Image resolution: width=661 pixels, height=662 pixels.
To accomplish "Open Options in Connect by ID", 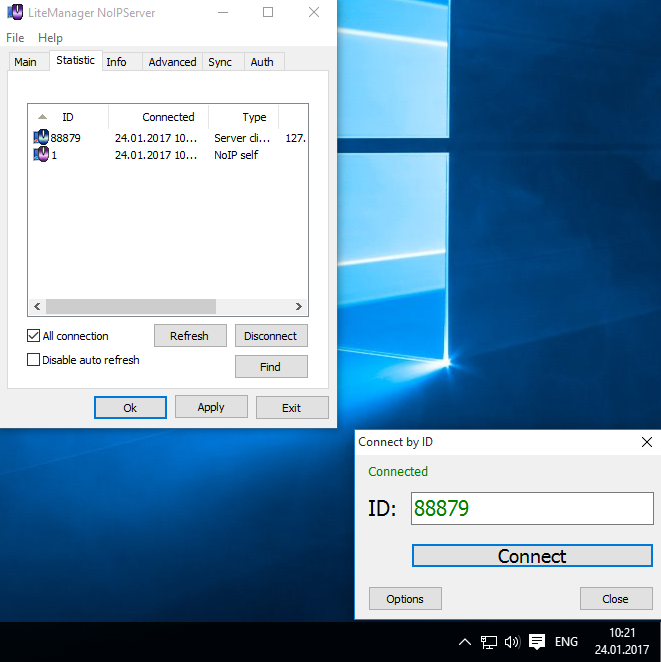I will pos(405,599).
